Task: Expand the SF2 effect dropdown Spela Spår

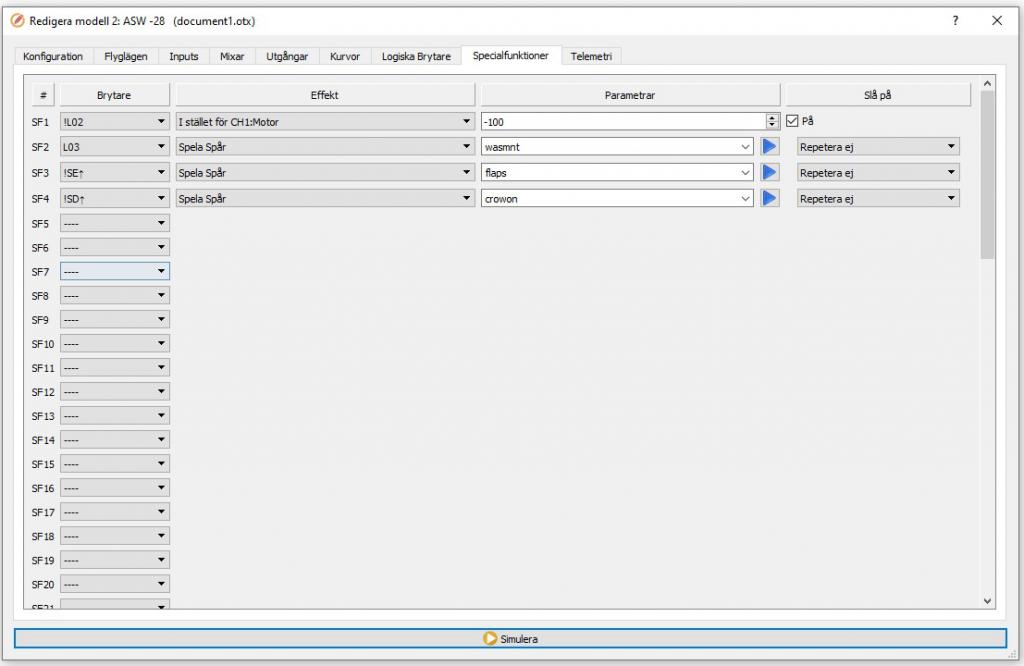Action: point(324,147)
